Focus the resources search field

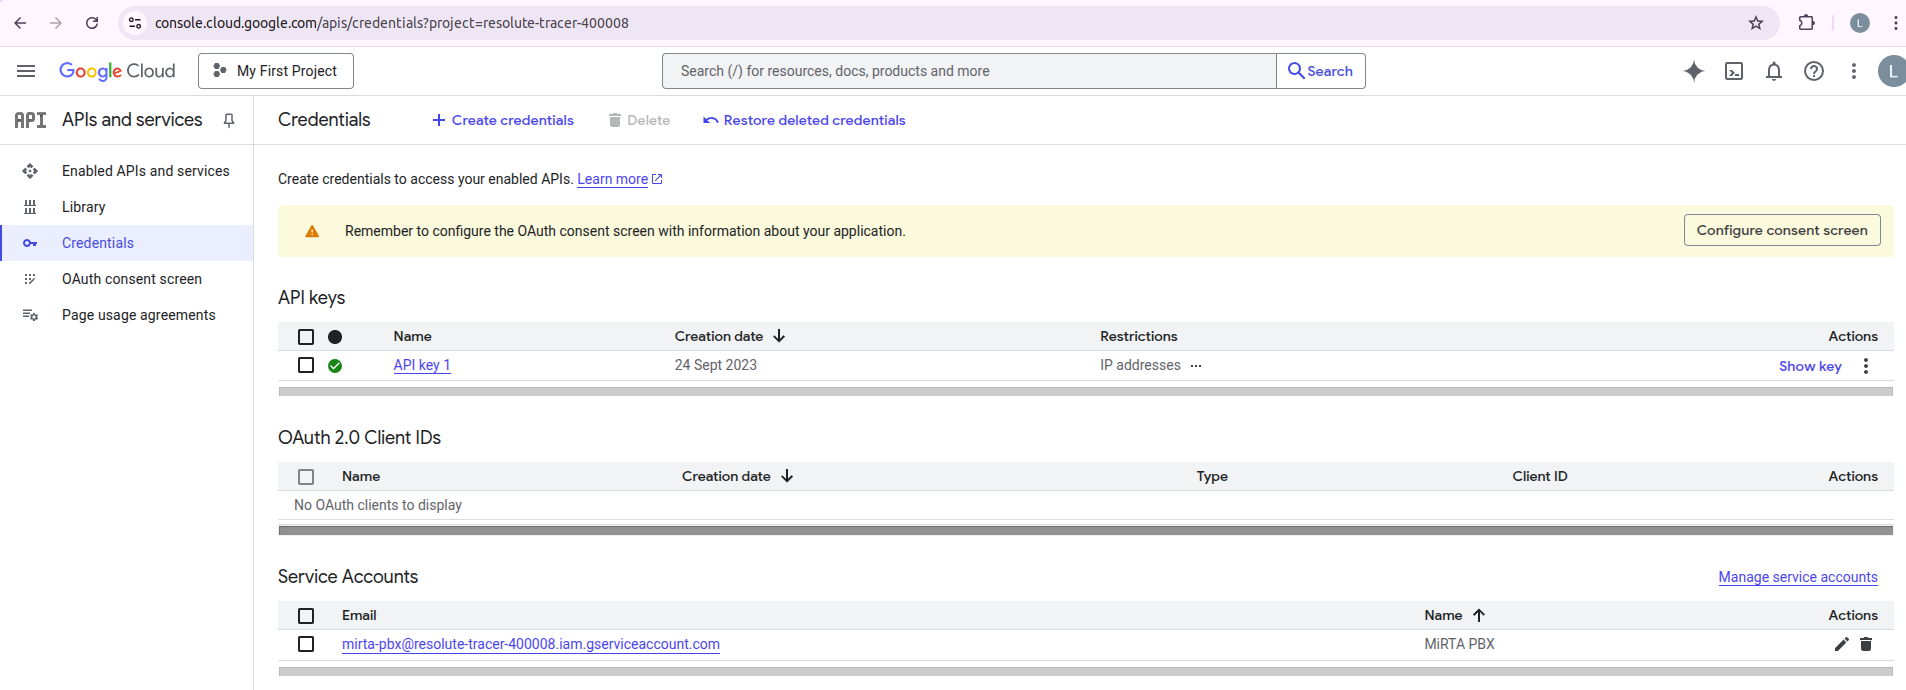pos(968,71)
